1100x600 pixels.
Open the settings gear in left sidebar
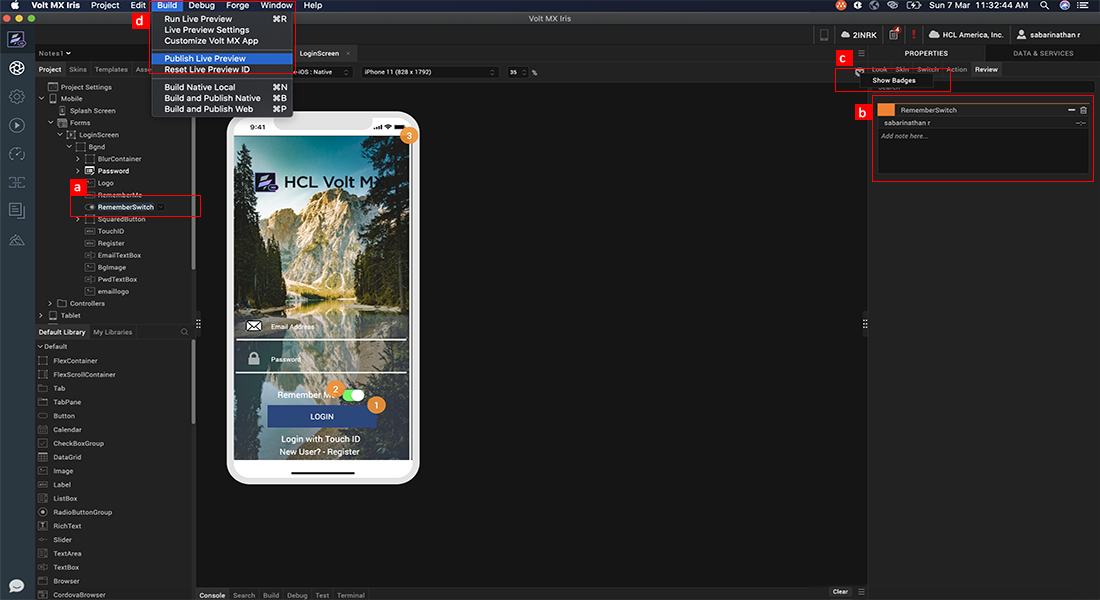16,97
